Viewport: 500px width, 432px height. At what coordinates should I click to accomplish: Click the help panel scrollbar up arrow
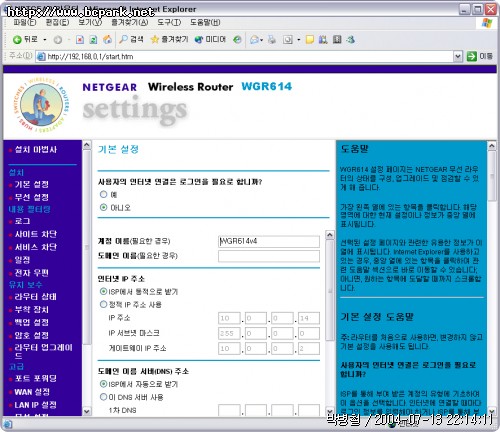tap(492, 146)
